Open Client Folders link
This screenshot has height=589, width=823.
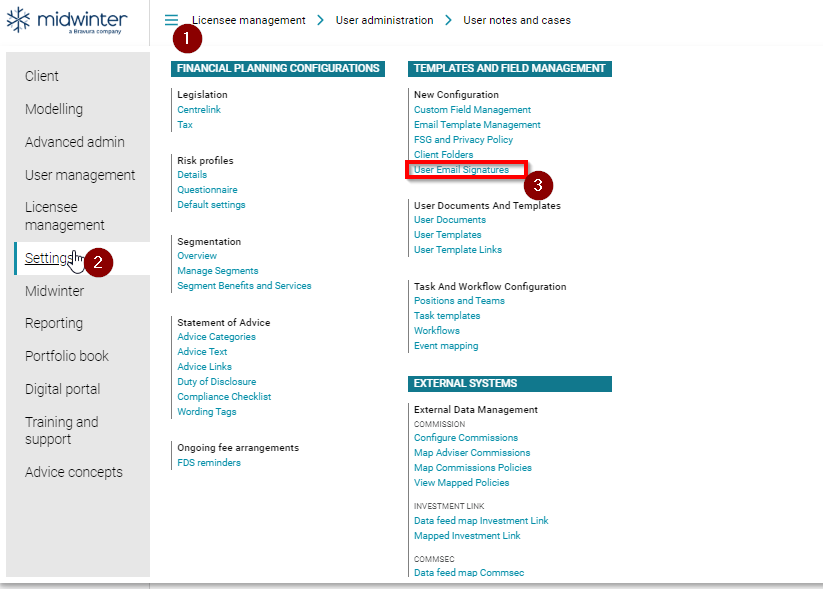tap(444, 155)
